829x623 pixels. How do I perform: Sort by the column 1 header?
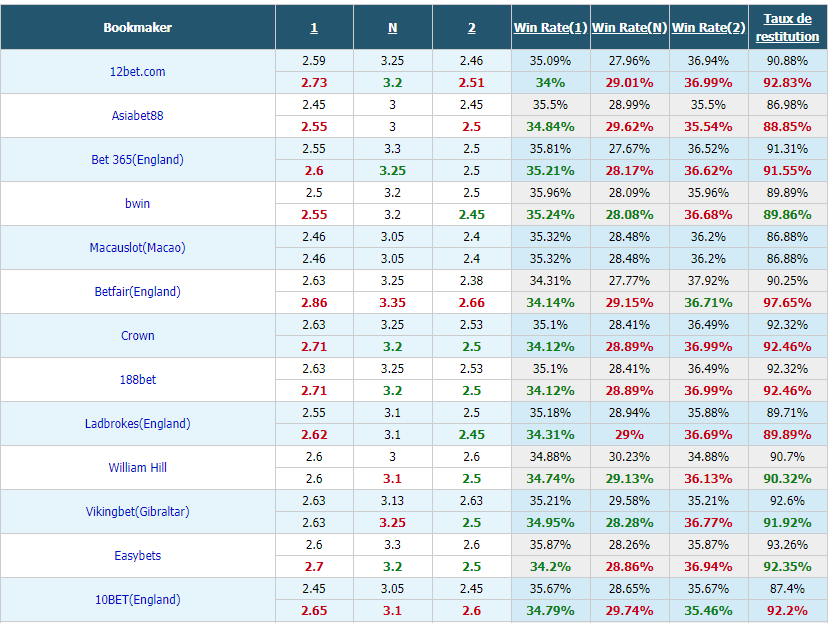[314, 28]
